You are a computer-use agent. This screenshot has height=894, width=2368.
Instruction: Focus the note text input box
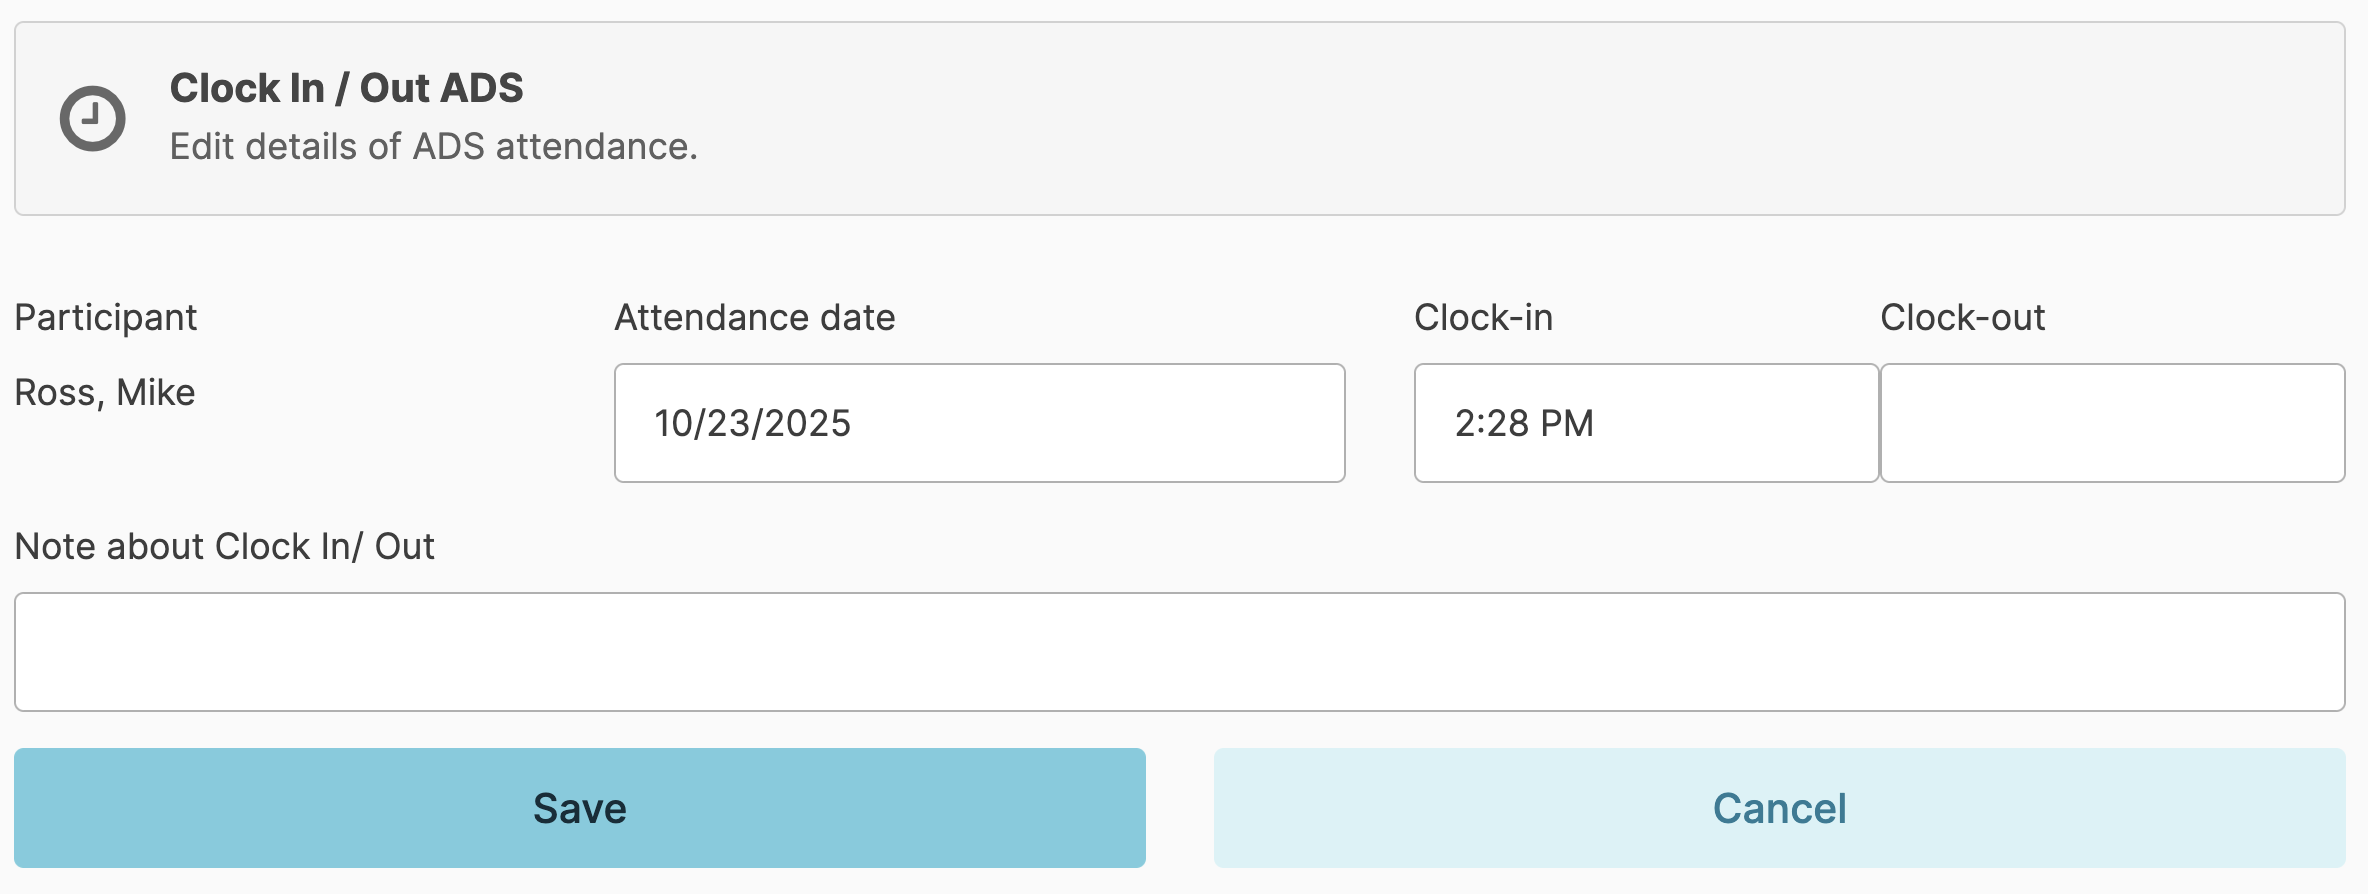click(1179, 652)
